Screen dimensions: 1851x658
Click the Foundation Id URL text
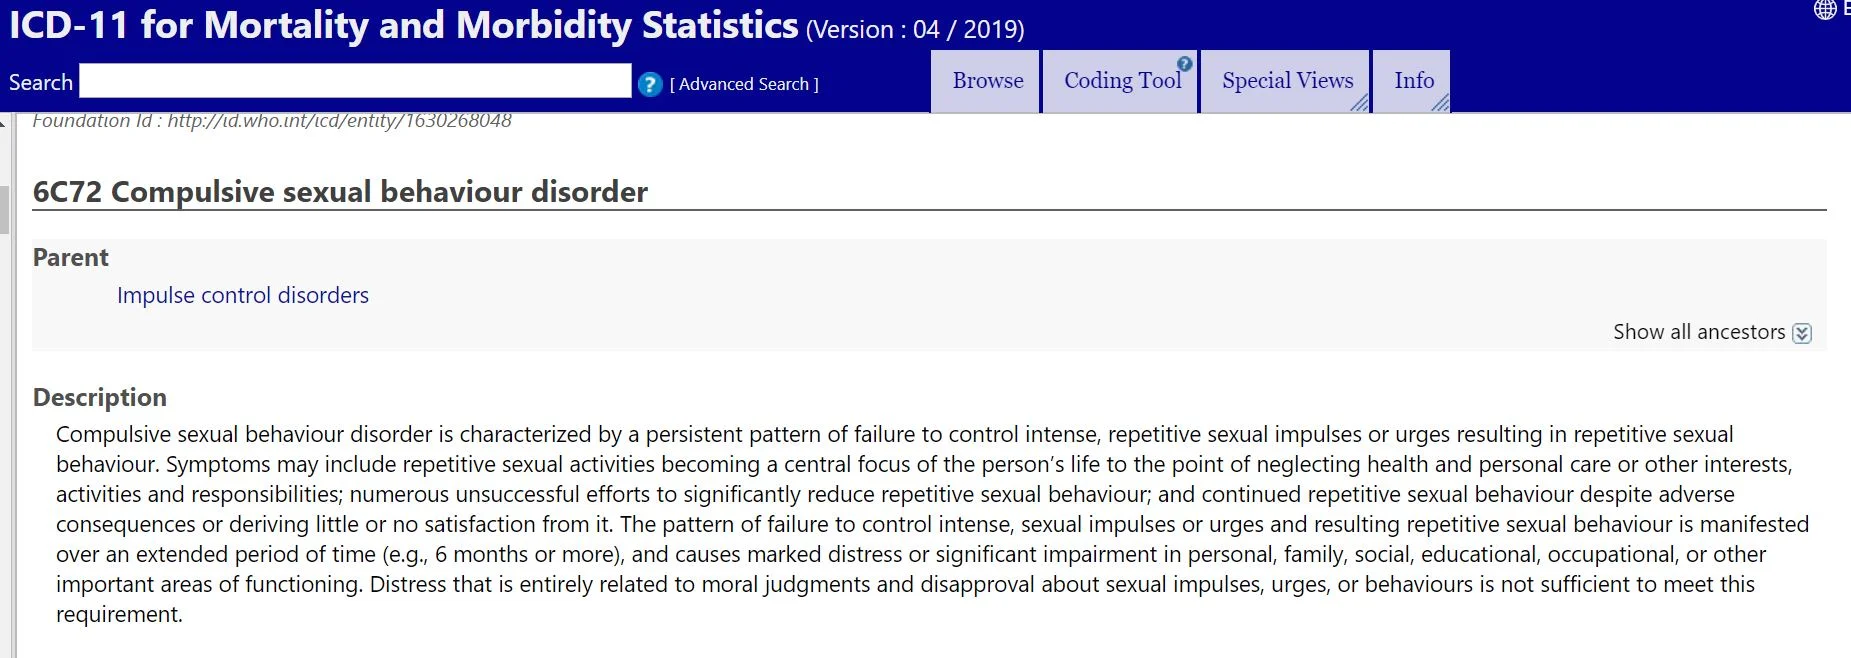pos(339,121)
